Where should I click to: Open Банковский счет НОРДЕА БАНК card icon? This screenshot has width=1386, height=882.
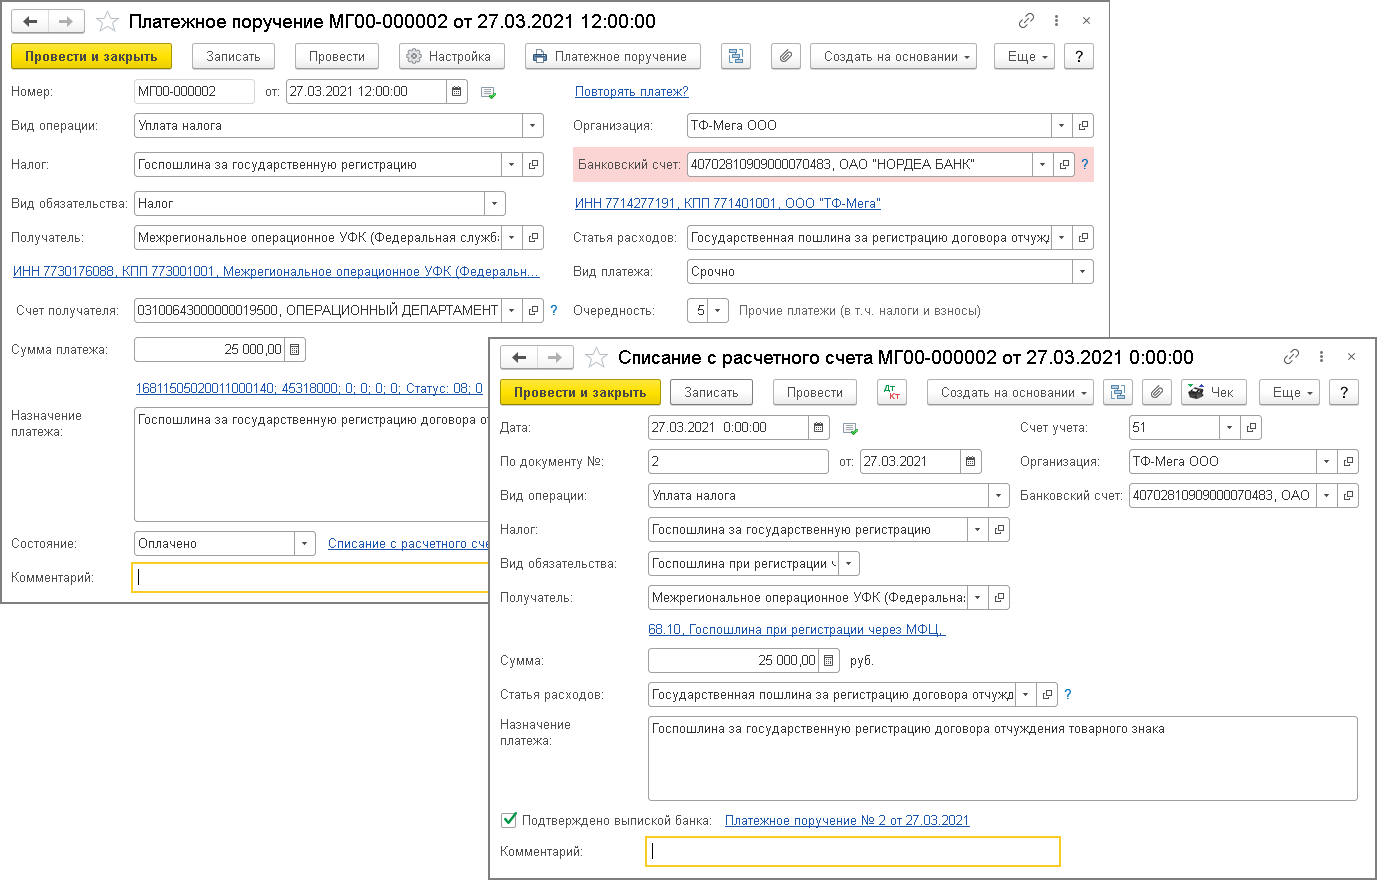tap(1064, 165)
